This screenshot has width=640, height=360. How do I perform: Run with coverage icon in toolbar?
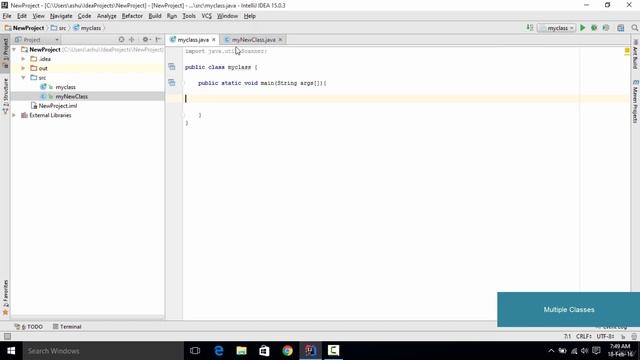point(606,28)
